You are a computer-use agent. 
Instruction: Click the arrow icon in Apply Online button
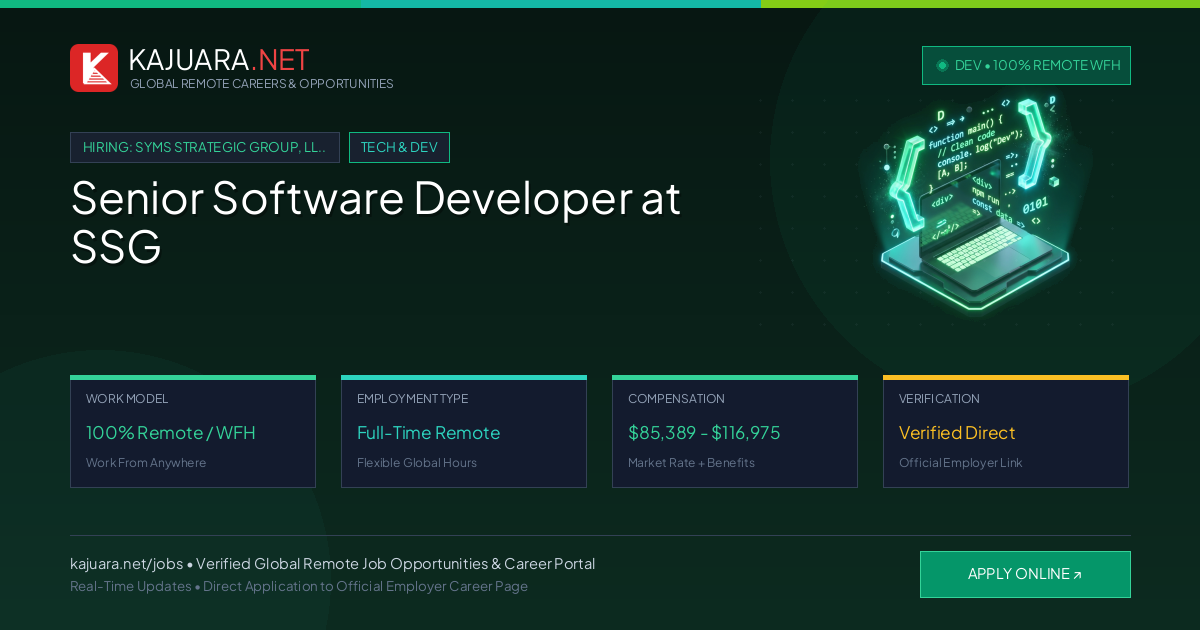tap(1077, 575)
